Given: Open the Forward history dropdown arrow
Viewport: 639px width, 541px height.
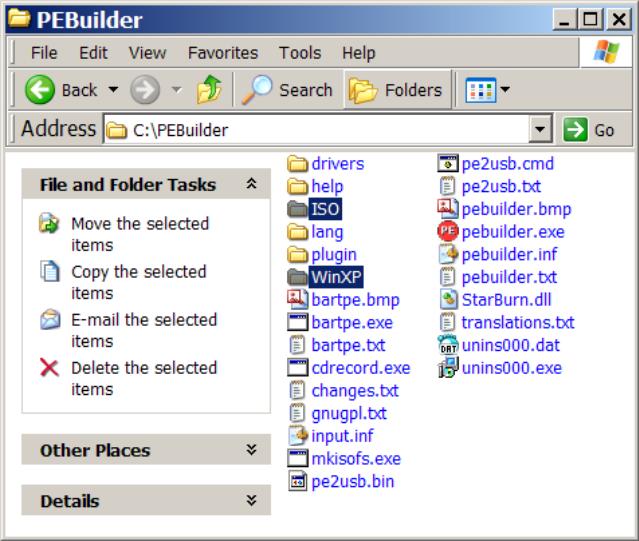Looking at the screenshot, I should pos(177,89).
